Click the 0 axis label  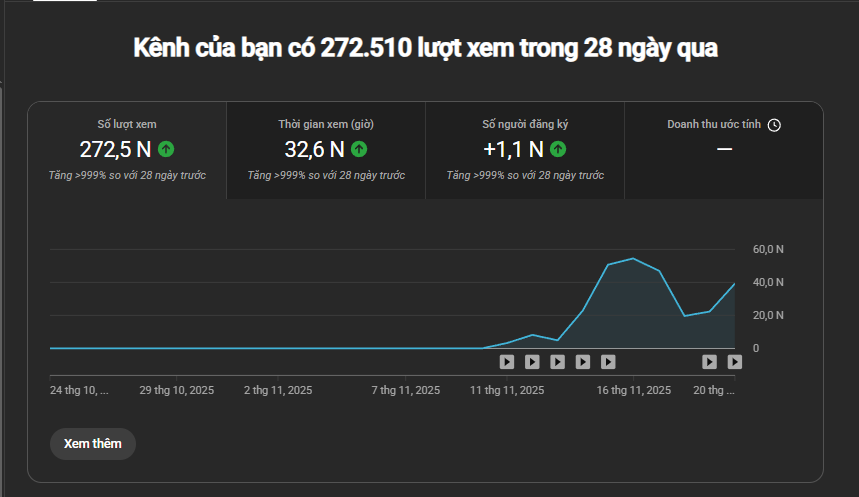pos(756,349)
